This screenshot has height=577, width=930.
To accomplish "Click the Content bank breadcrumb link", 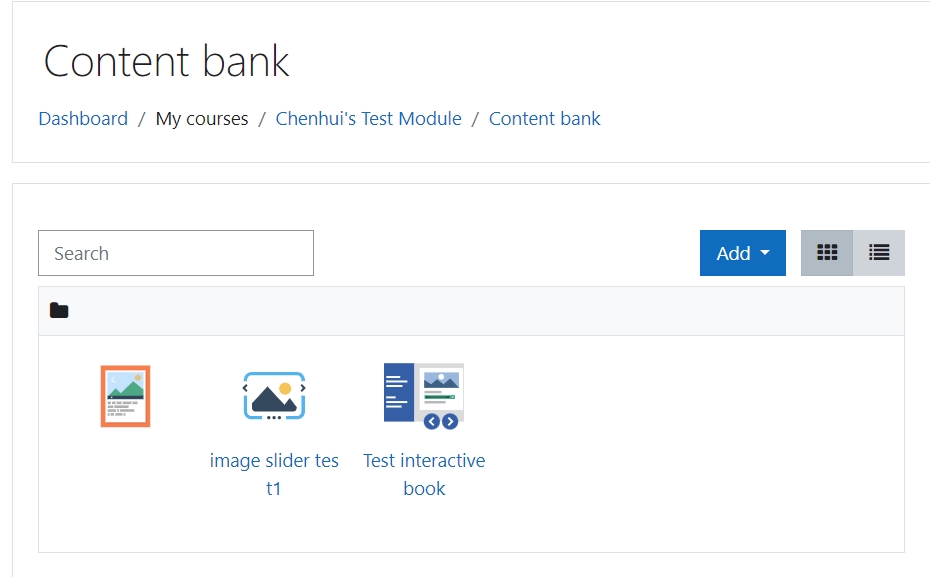I will [x=544, y=118].
